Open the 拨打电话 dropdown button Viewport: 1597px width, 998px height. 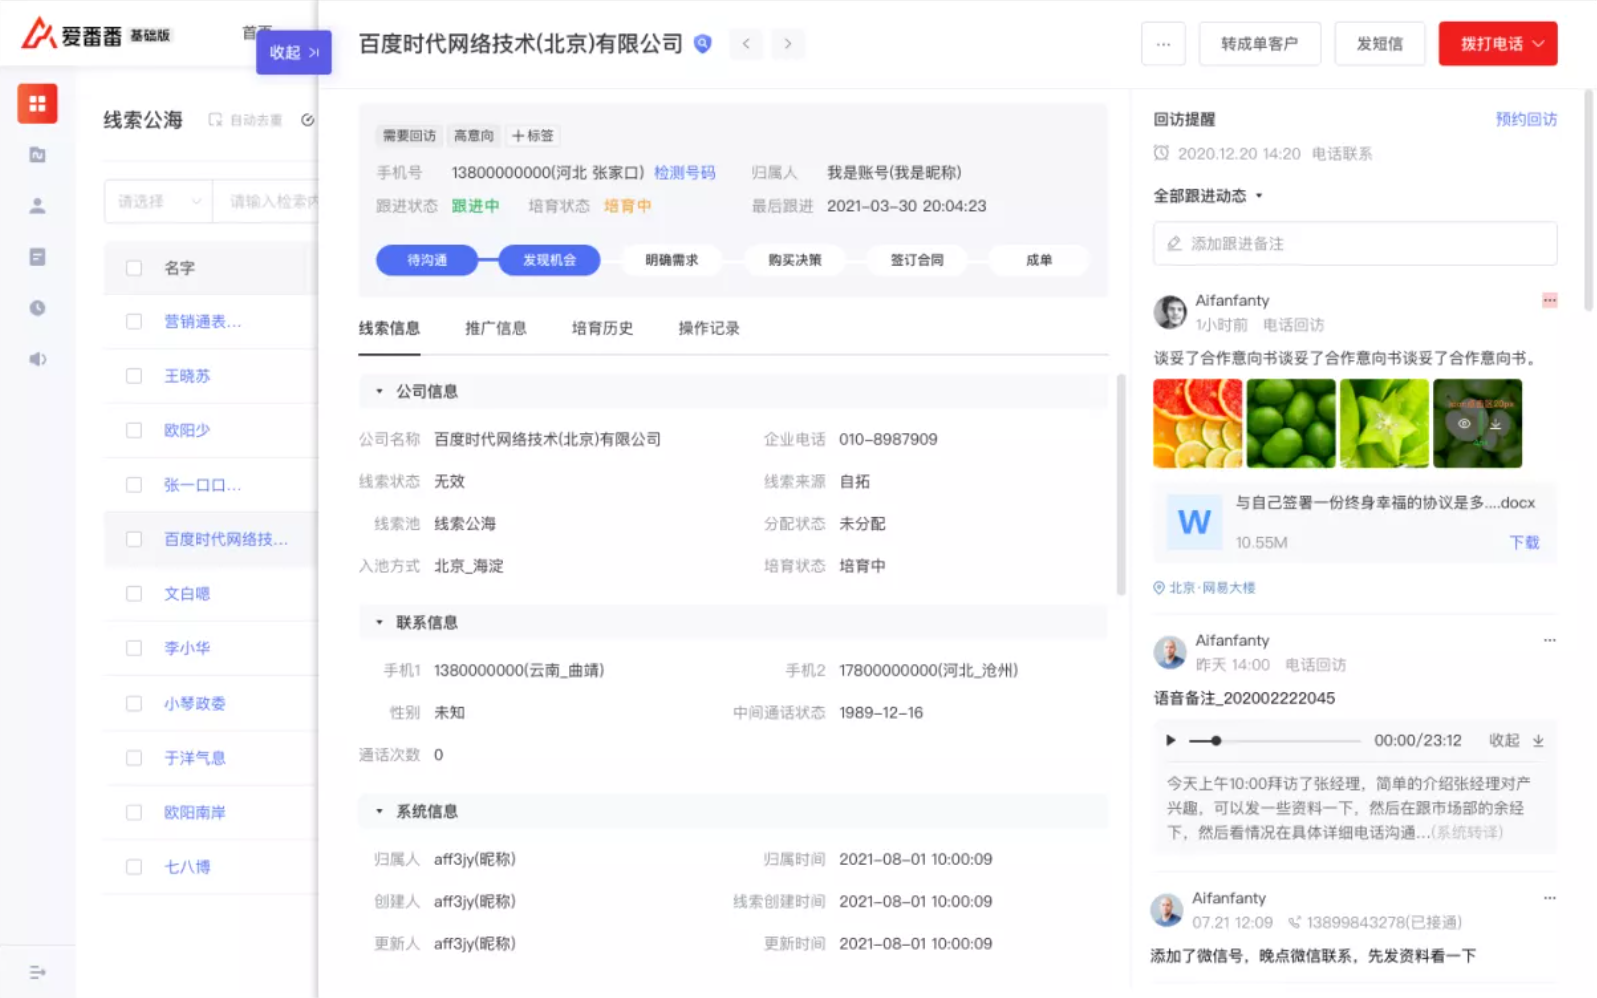tap(1498, 44)
